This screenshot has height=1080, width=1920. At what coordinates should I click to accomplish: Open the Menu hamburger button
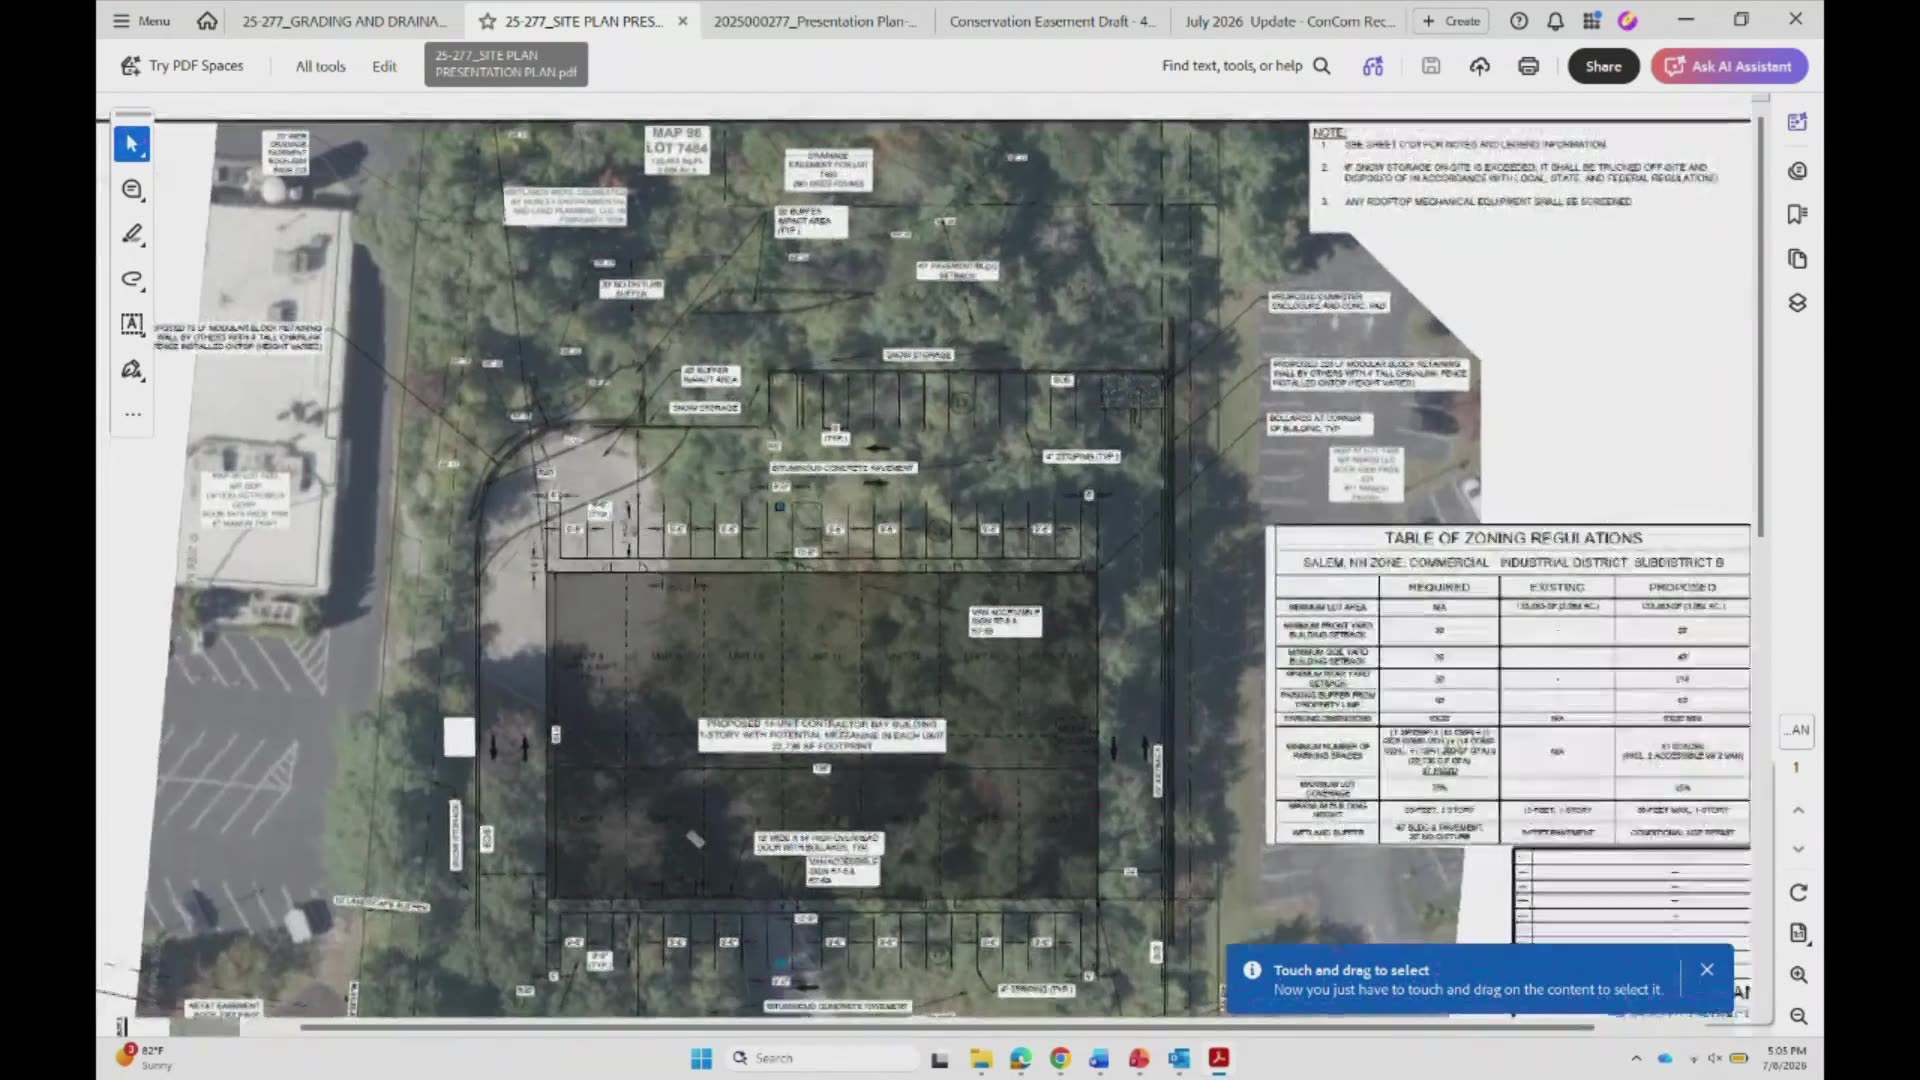tap(141, 21)
